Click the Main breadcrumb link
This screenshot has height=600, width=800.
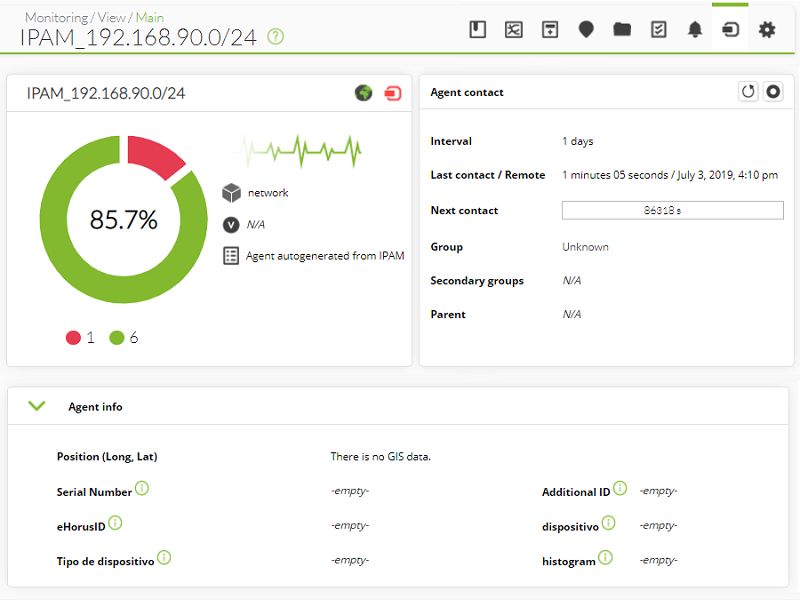149,18
